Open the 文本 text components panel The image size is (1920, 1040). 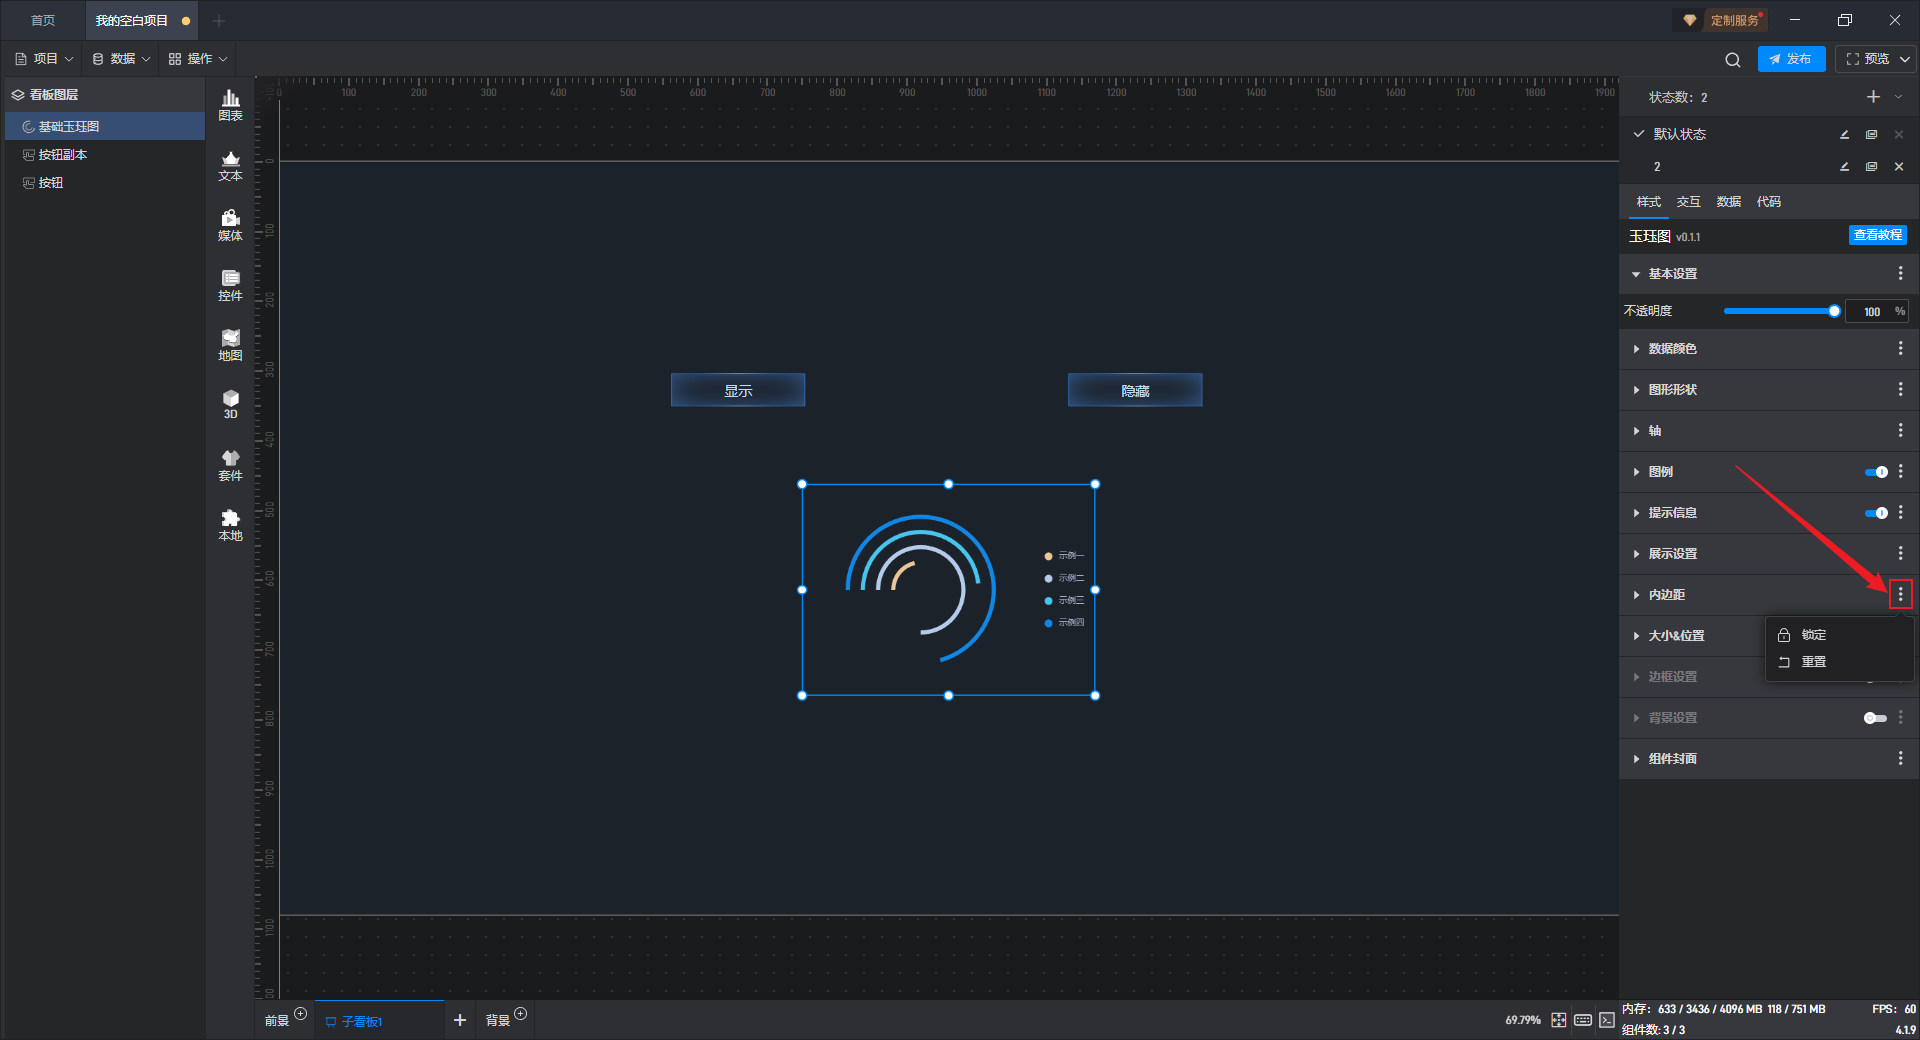coord(230,166)
